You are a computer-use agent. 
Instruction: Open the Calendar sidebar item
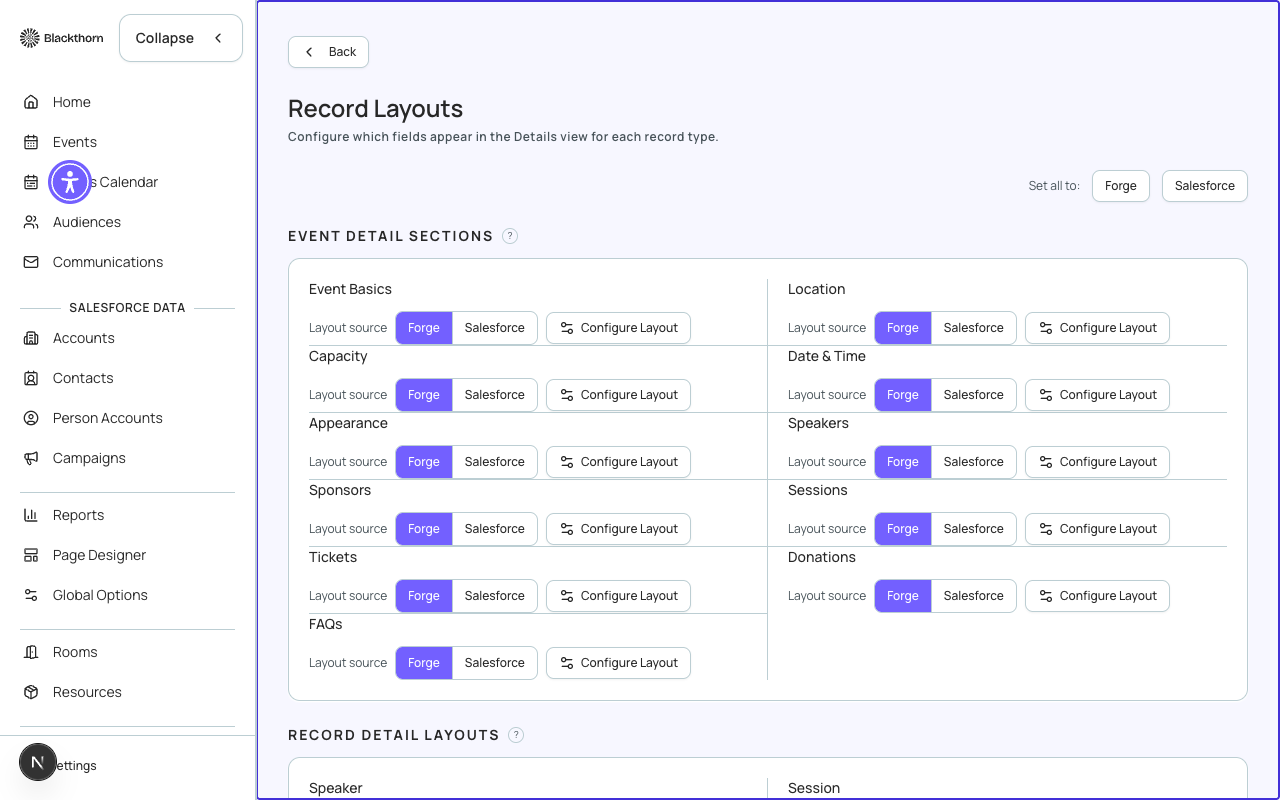(127, 182)
